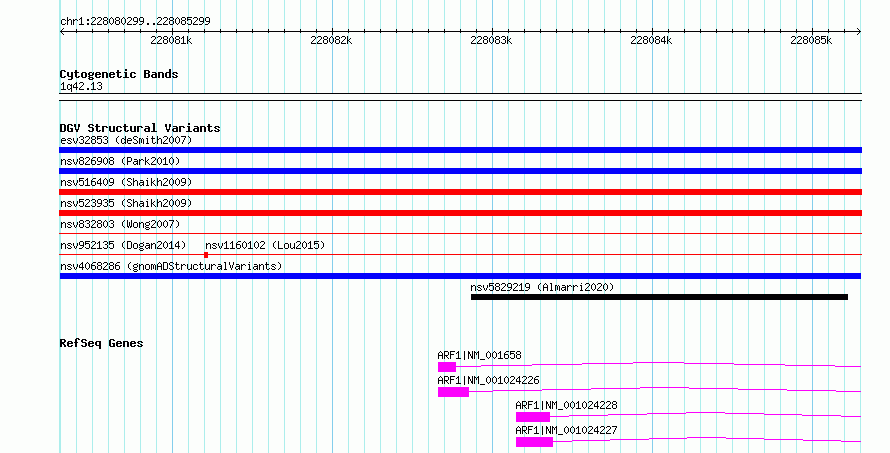Click the ARF1|NM_001024228 transcript label
Viewport: 890px width, 453px height.
point(566,405)
